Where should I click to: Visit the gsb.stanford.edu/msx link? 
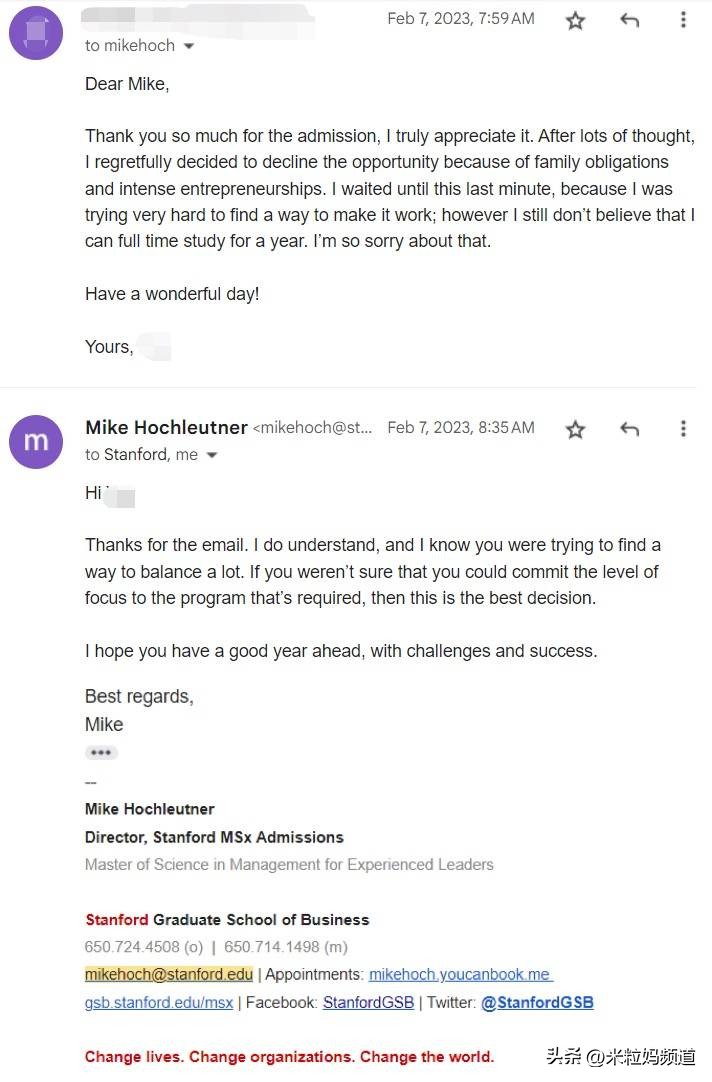[159, 1002]
